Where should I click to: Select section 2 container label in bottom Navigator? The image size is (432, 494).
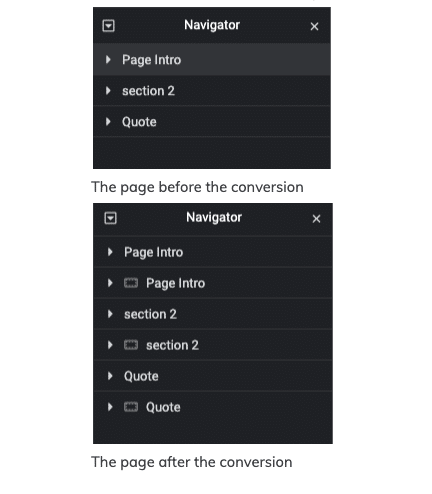point(172,345)
